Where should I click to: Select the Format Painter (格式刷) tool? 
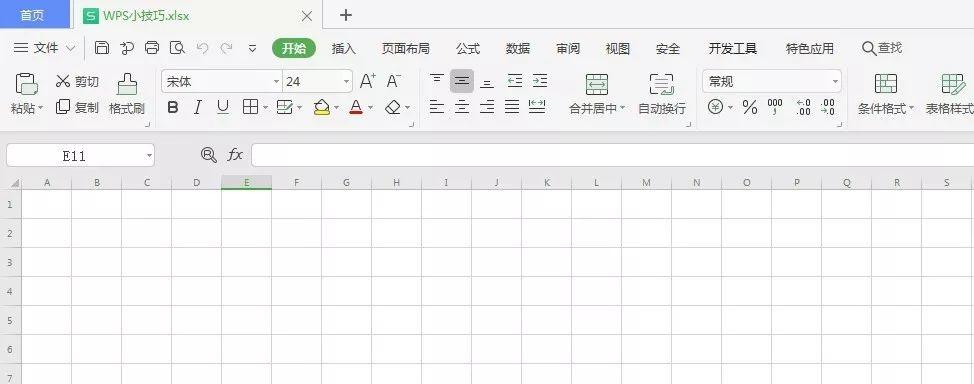(x=127, y=94)
